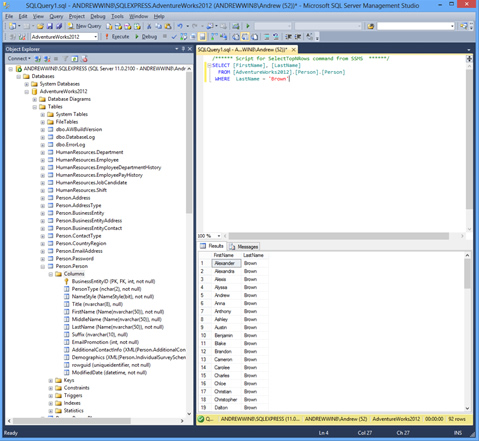Switch to the Messages tab
Image resolution: width=479 pixels, height=441 pixels.
244,246
